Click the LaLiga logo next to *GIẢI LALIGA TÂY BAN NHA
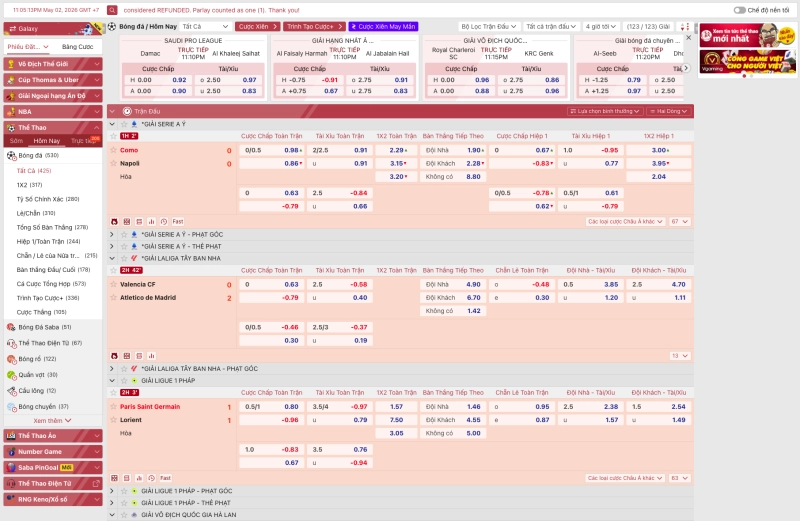Screen dimensions: 800x521 134,258
